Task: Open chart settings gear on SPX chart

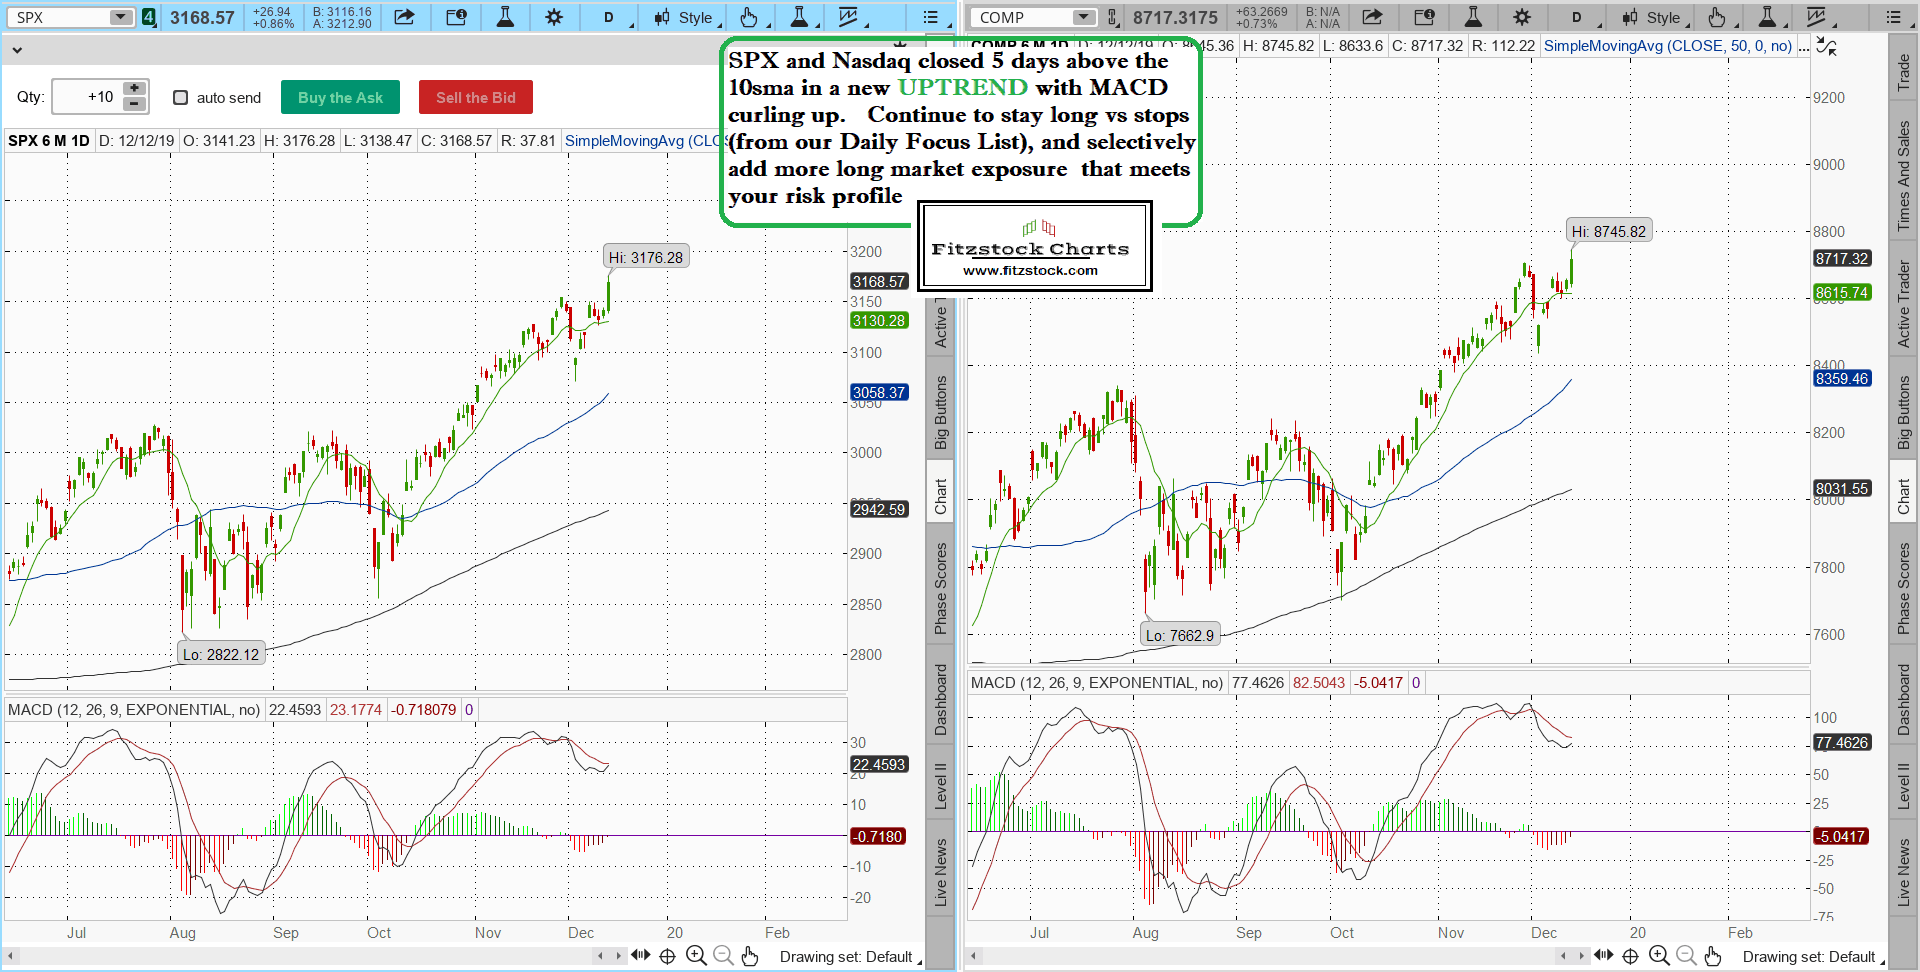Action: tap(554, 17)
